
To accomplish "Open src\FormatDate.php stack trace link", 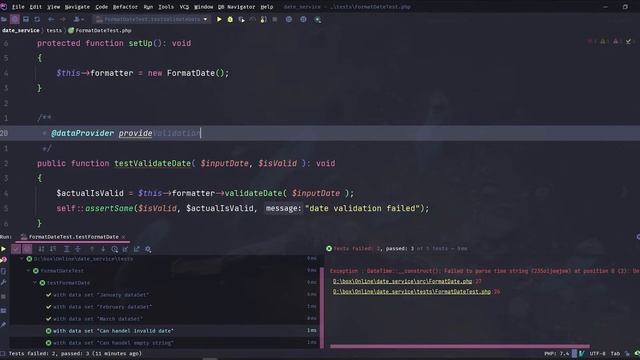I will pos(402,281).
